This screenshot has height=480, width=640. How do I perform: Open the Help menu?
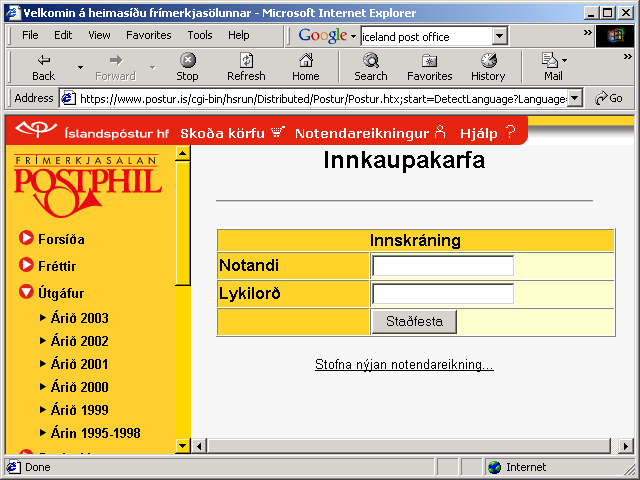click(239, 35)
